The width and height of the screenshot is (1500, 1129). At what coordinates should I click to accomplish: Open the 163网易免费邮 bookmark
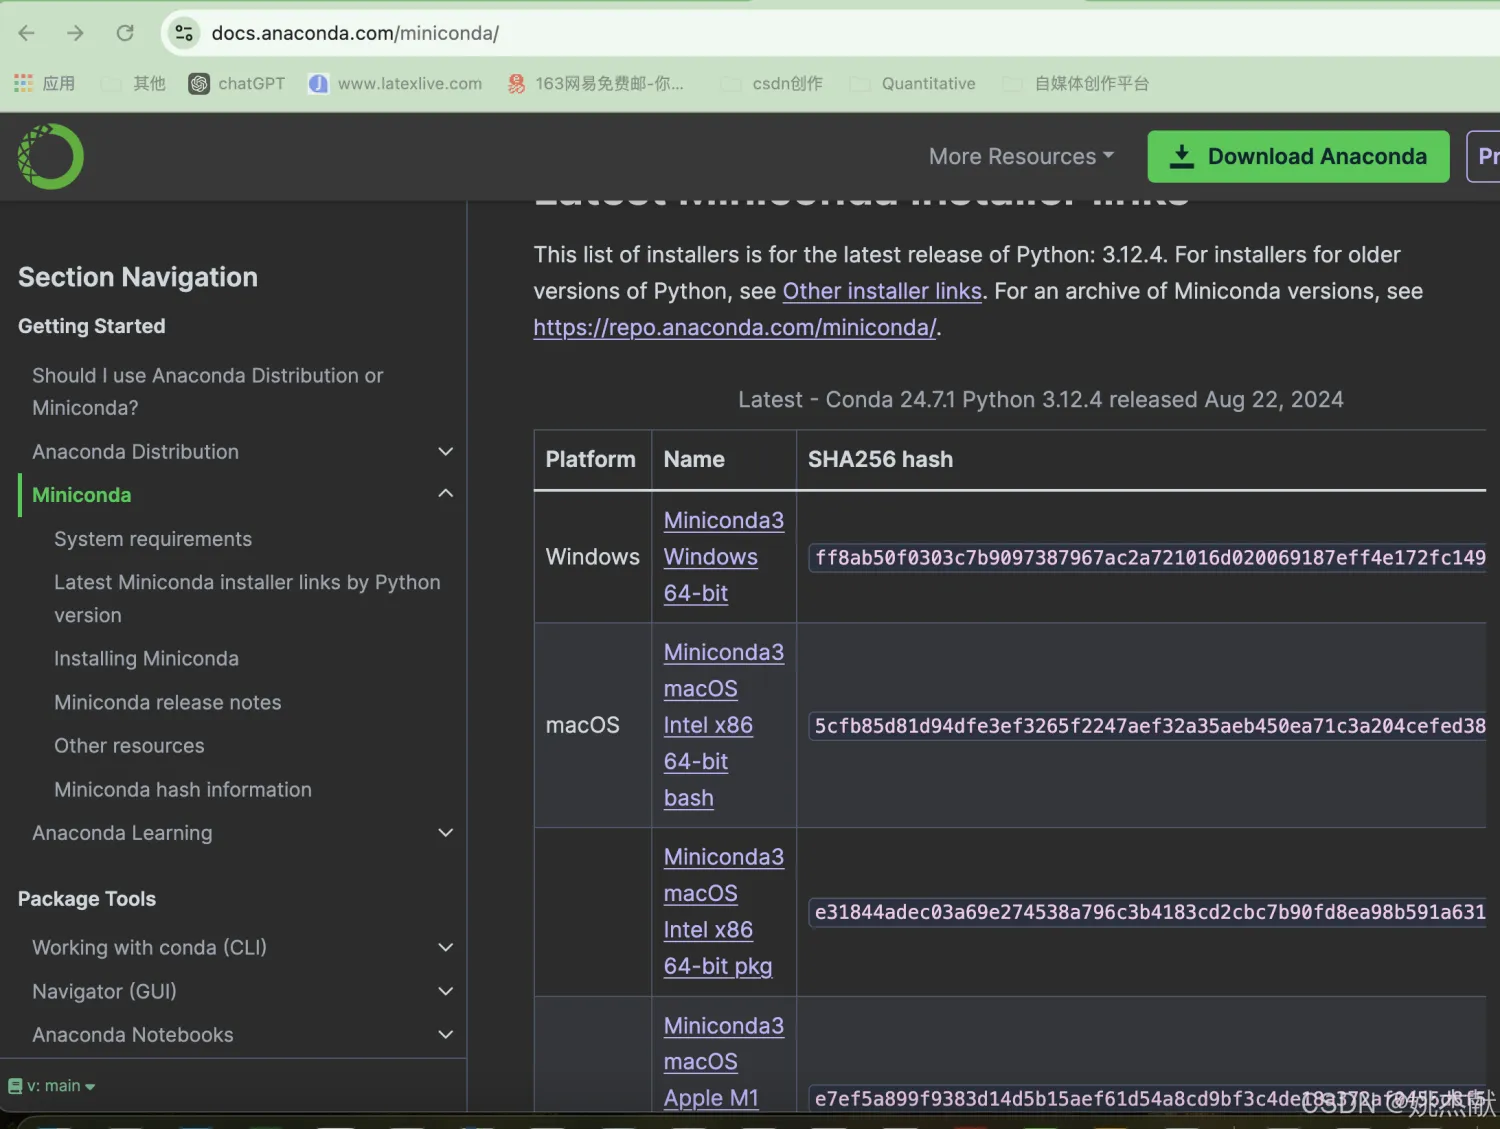(596, 84)
